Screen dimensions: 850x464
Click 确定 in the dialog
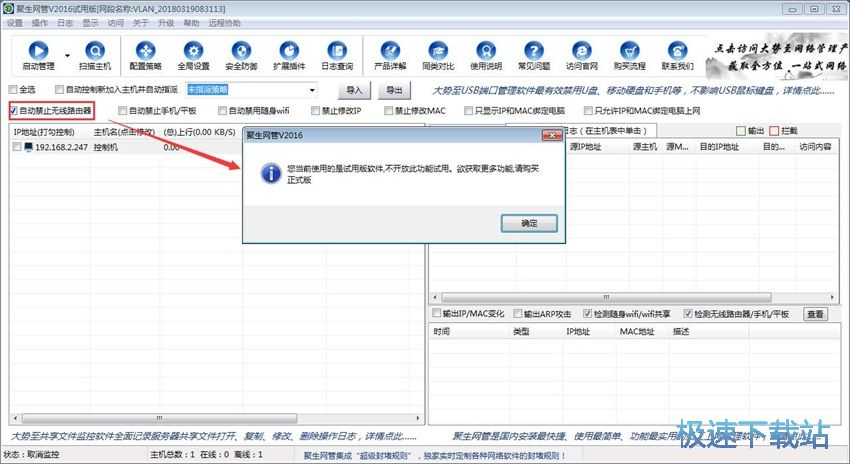tap(529, 223)
